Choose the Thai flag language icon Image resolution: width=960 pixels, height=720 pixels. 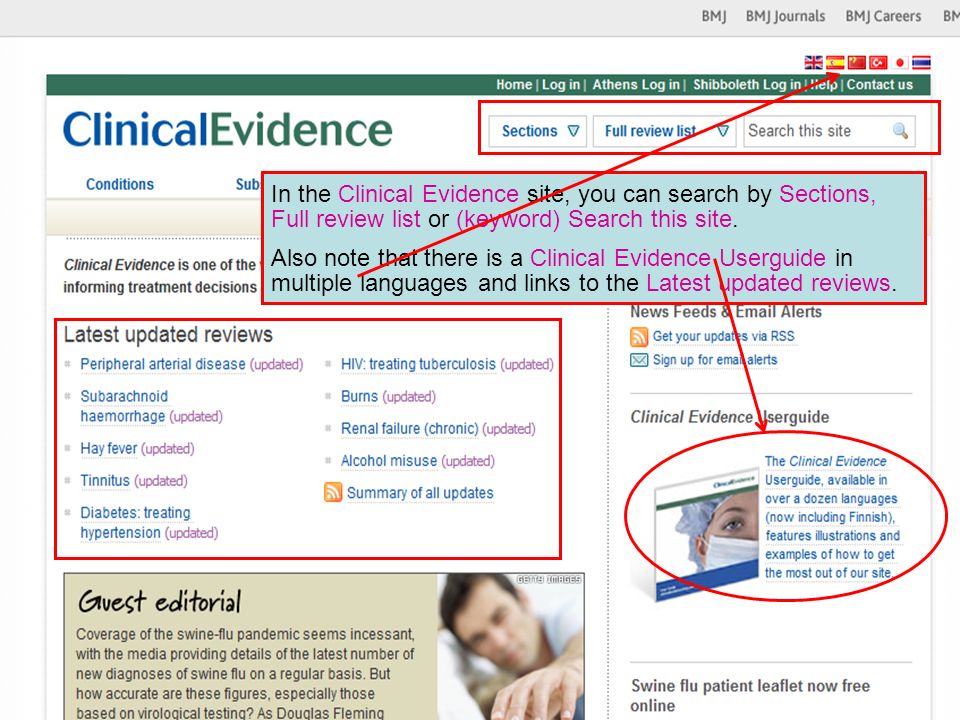921,62
